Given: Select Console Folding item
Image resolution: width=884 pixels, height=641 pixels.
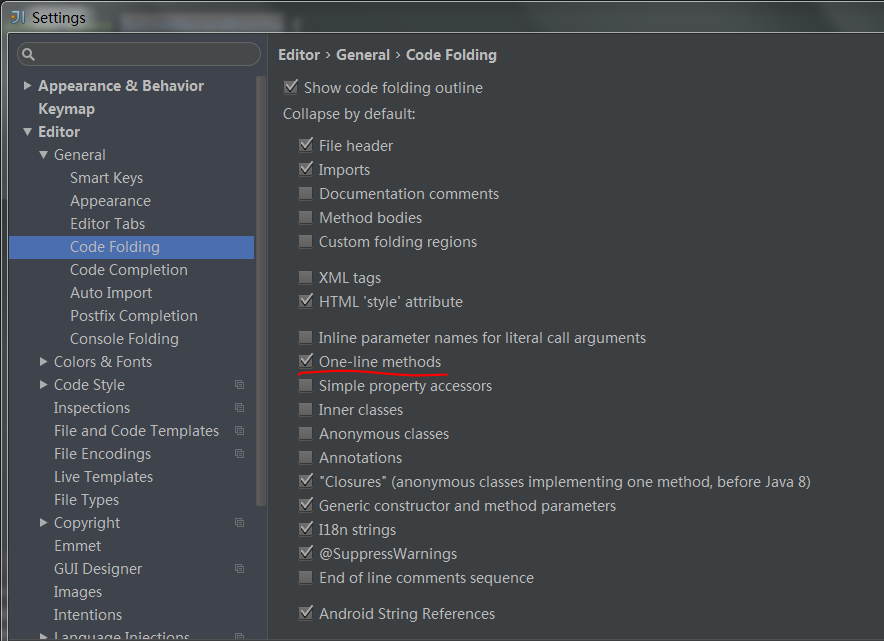Looking at the screenshot, I should coord(124,339).
